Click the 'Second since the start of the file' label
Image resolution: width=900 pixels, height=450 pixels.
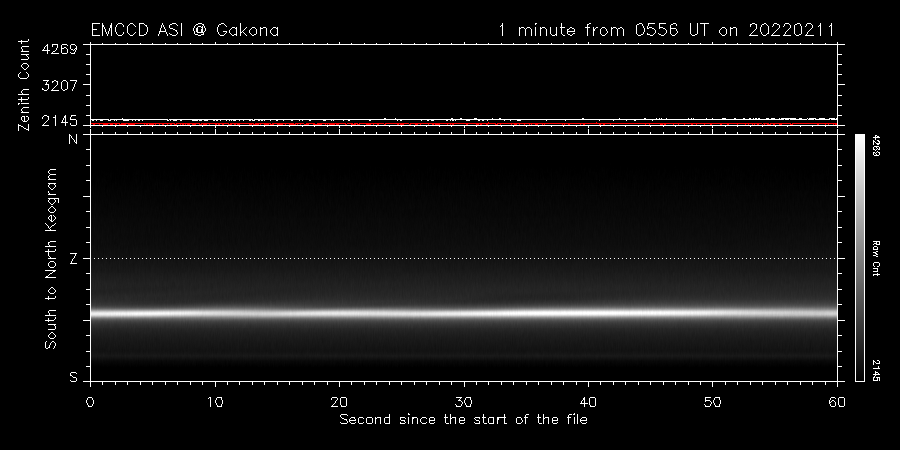pyautogui.click(x=464, y=420)
